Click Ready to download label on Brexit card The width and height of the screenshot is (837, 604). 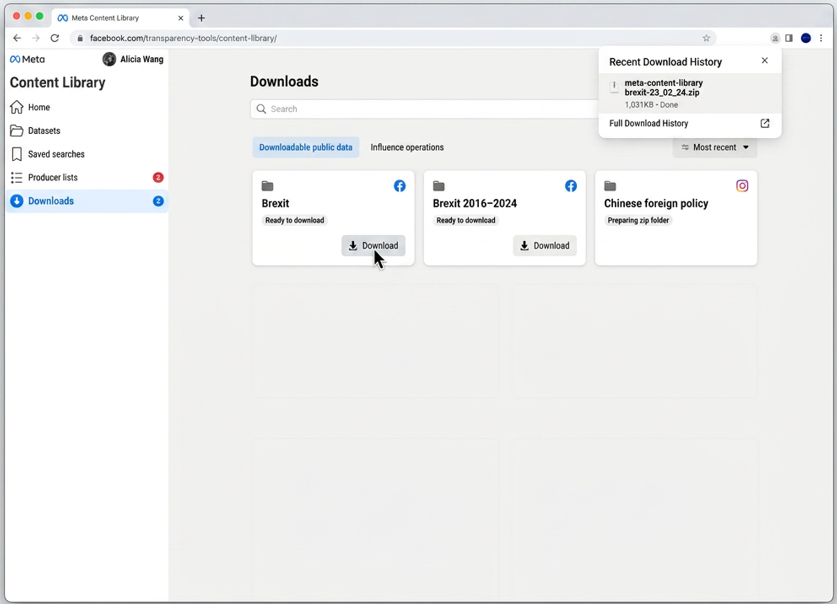pyautogui.click(x=295, y=220)
